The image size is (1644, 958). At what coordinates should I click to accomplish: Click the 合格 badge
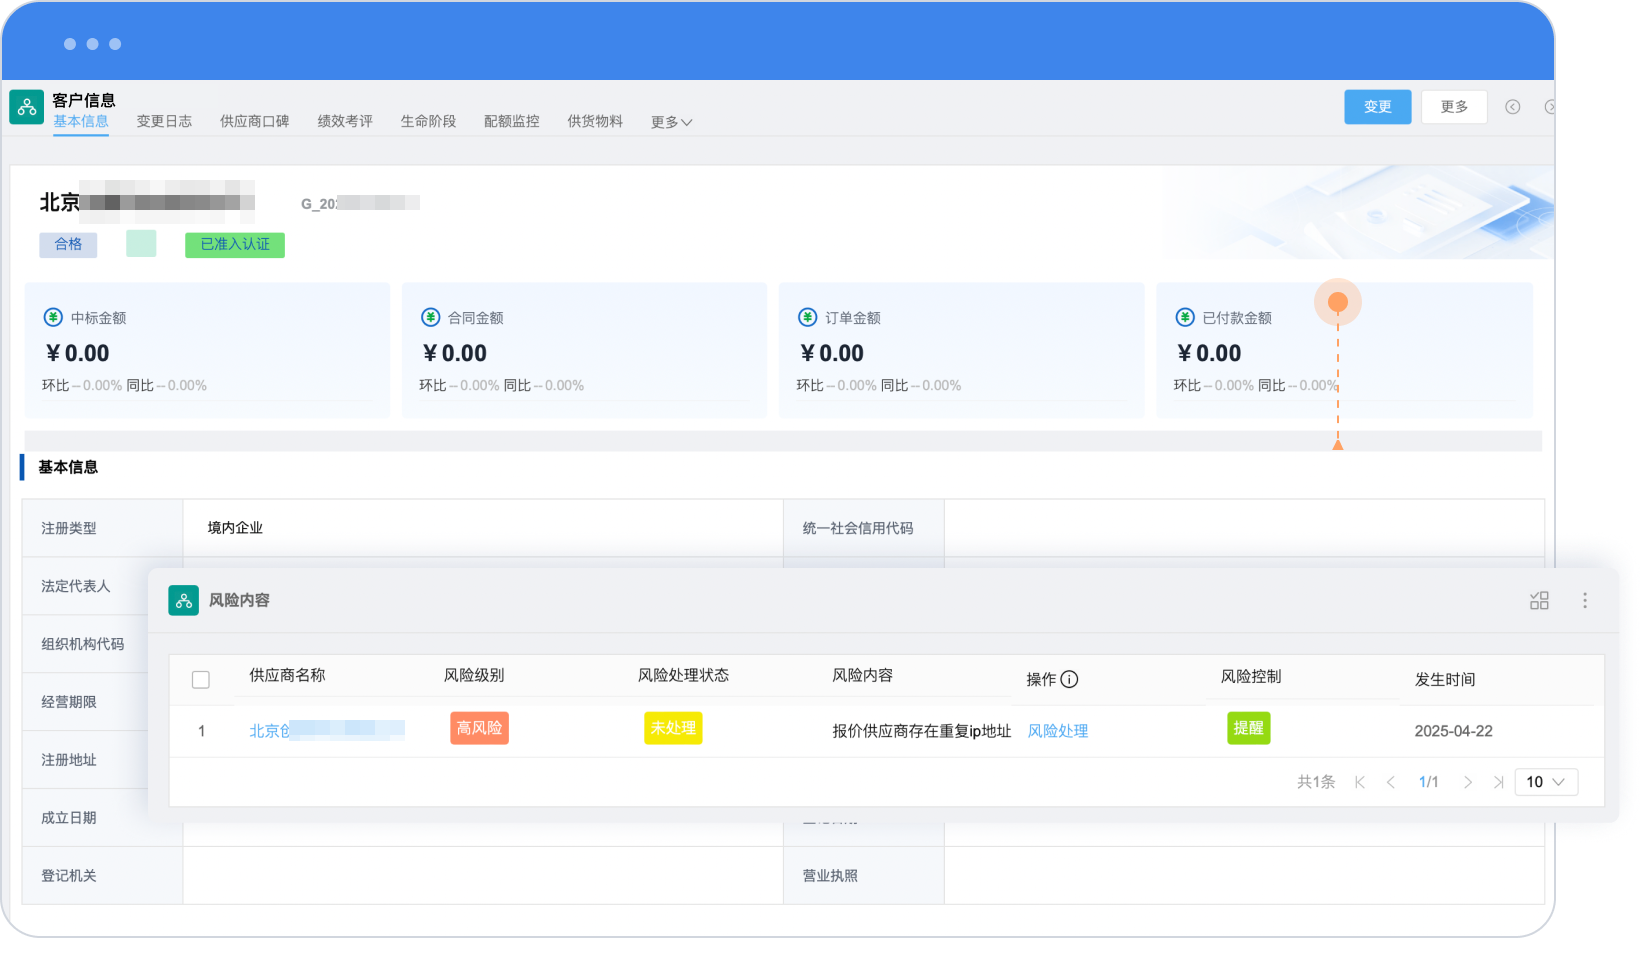(68, 245)
